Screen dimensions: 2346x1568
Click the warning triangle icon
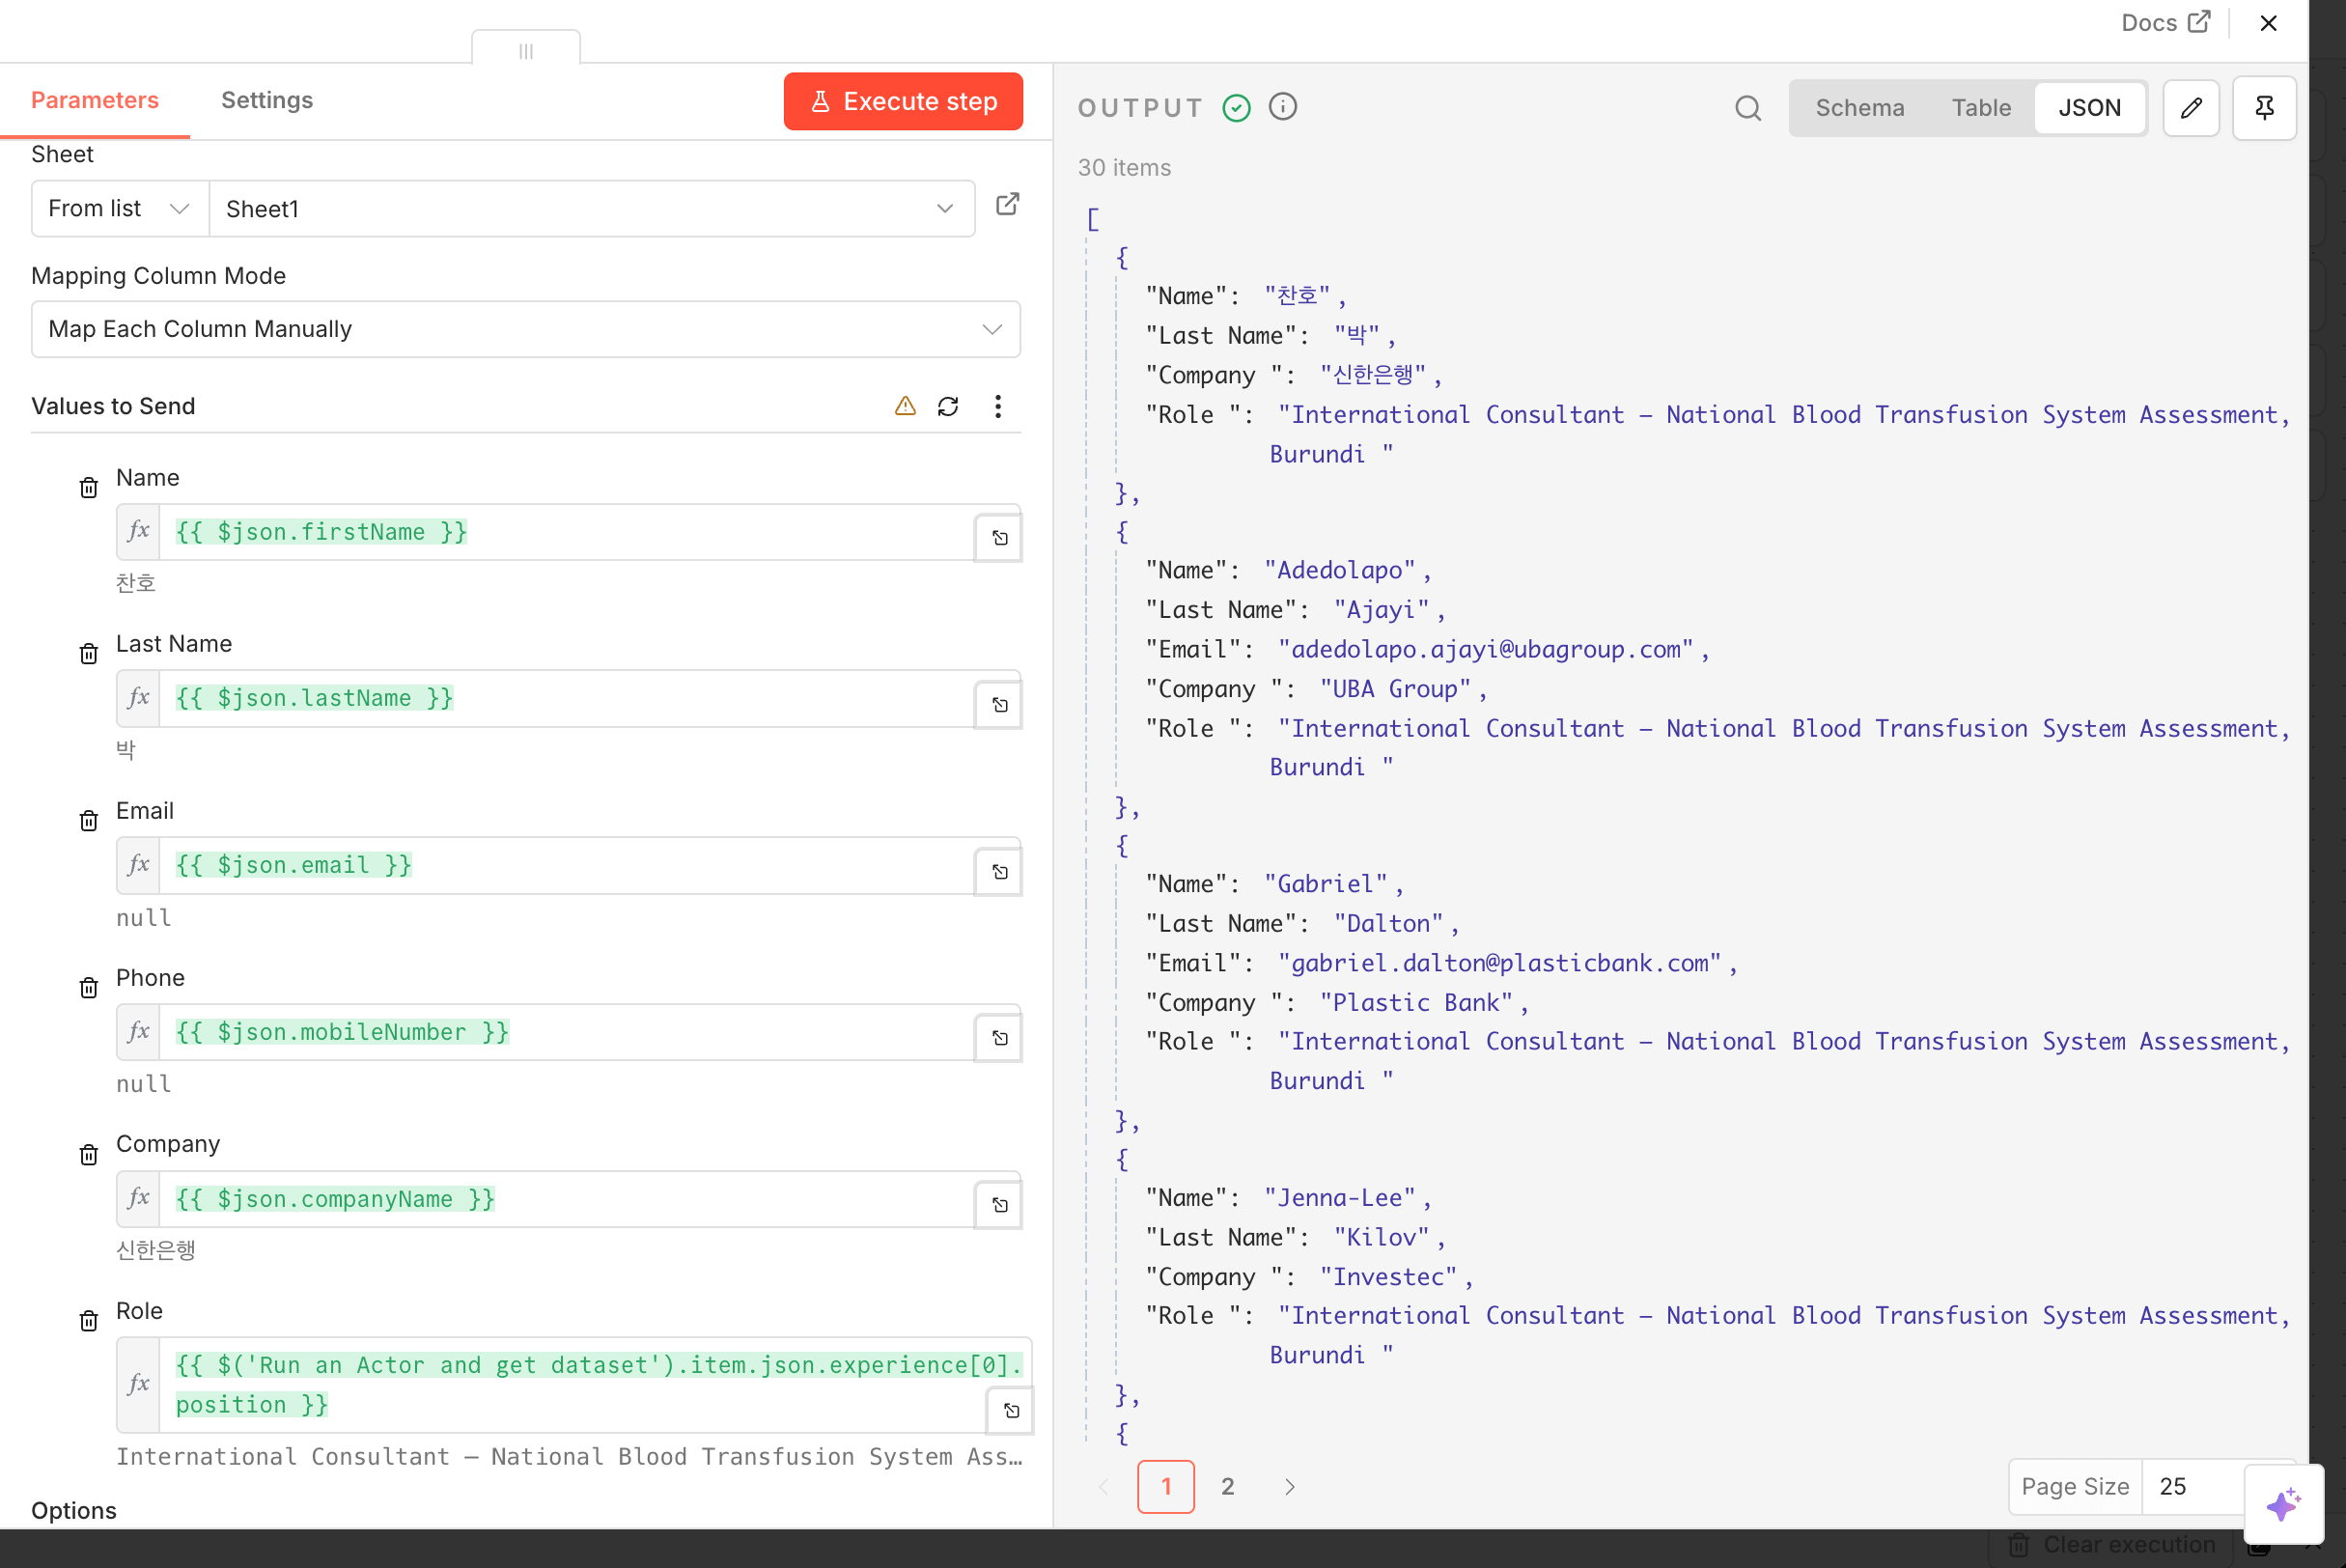point(905,406)
